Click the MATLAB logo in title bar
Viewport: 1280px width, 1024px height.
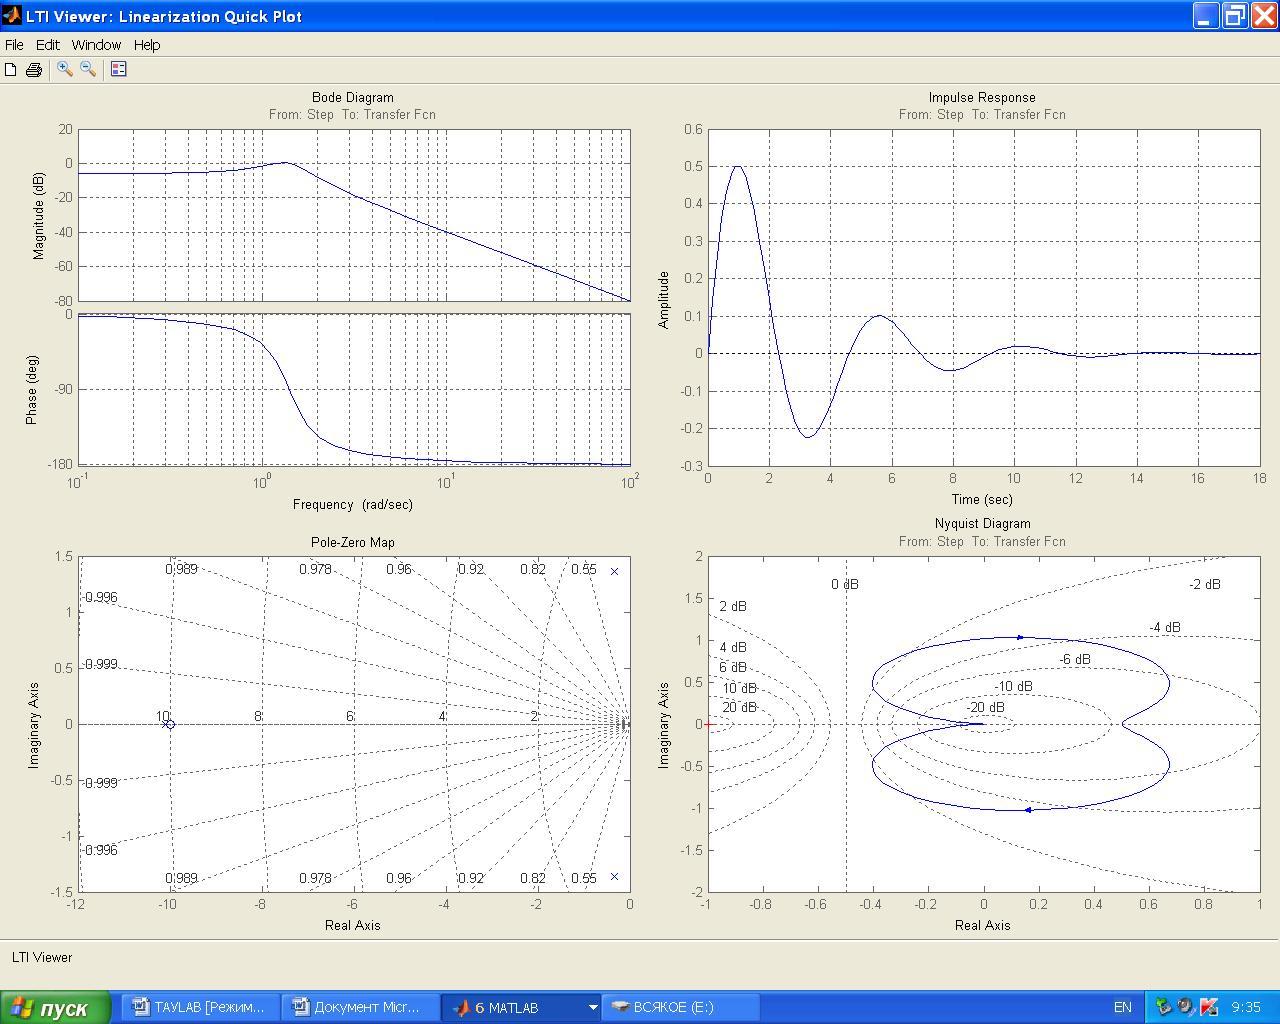12,16
